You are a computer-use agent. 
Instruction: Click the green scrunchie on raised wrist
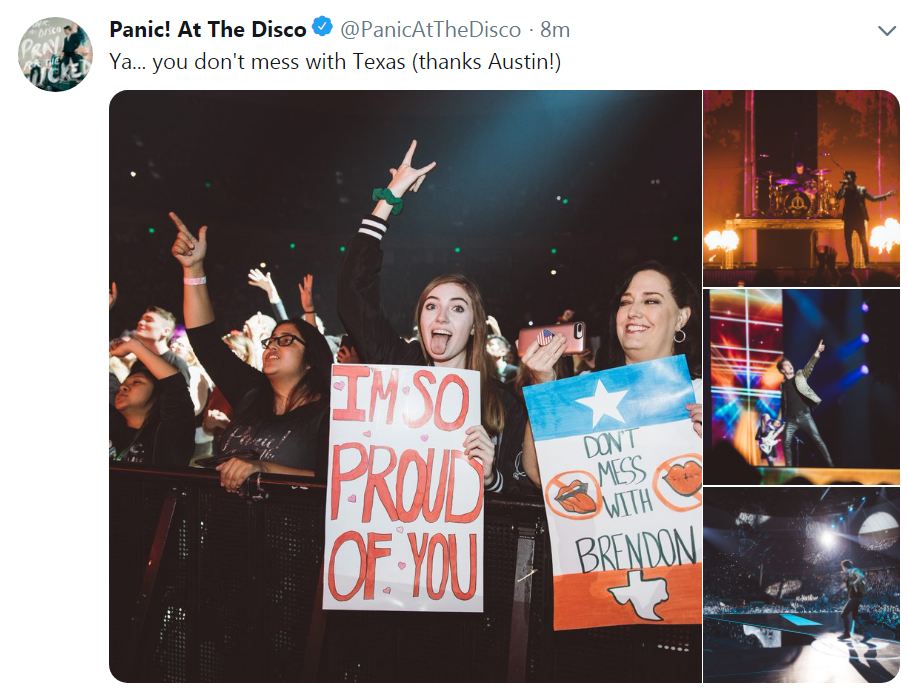tap(387, 200)
